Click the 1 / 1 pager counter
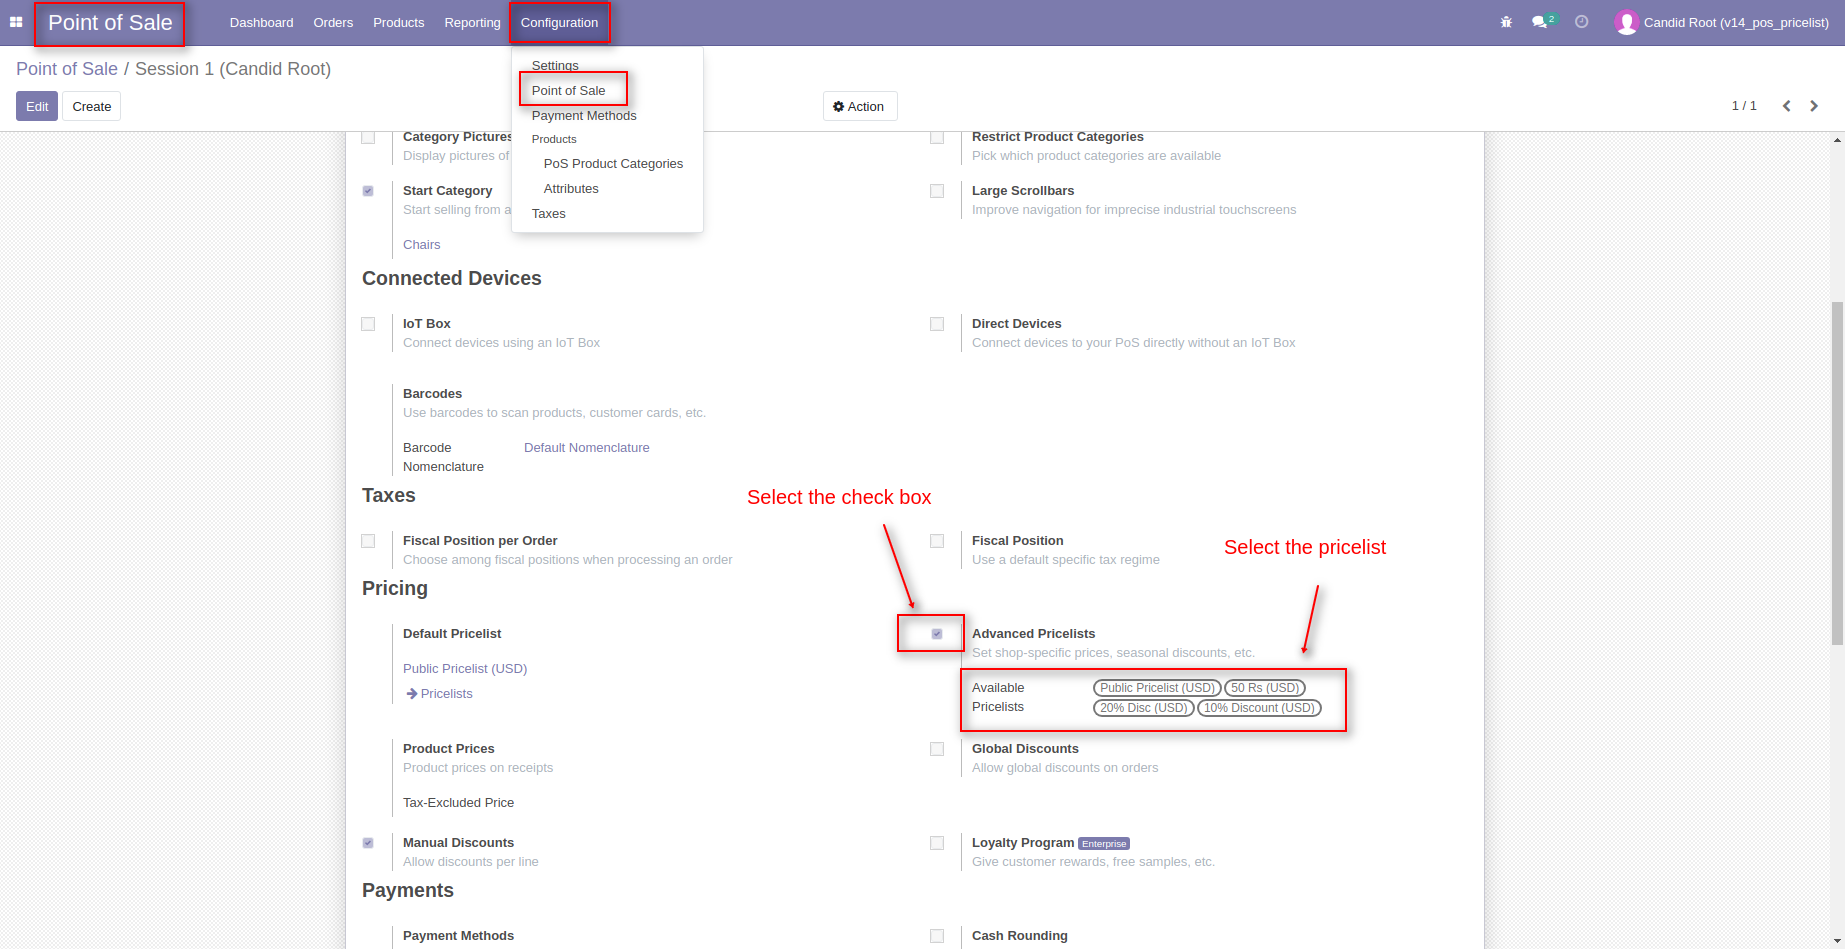The width and height of the screenshot is (1845, 949). click(1744, 106)
